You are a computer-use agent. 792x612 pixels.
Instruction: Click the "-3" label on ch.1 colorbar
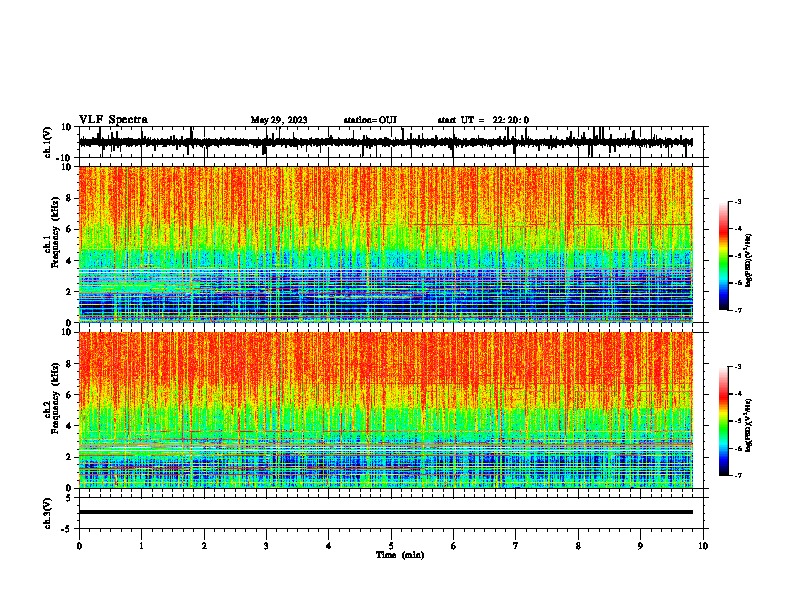(x=738, y=201)
